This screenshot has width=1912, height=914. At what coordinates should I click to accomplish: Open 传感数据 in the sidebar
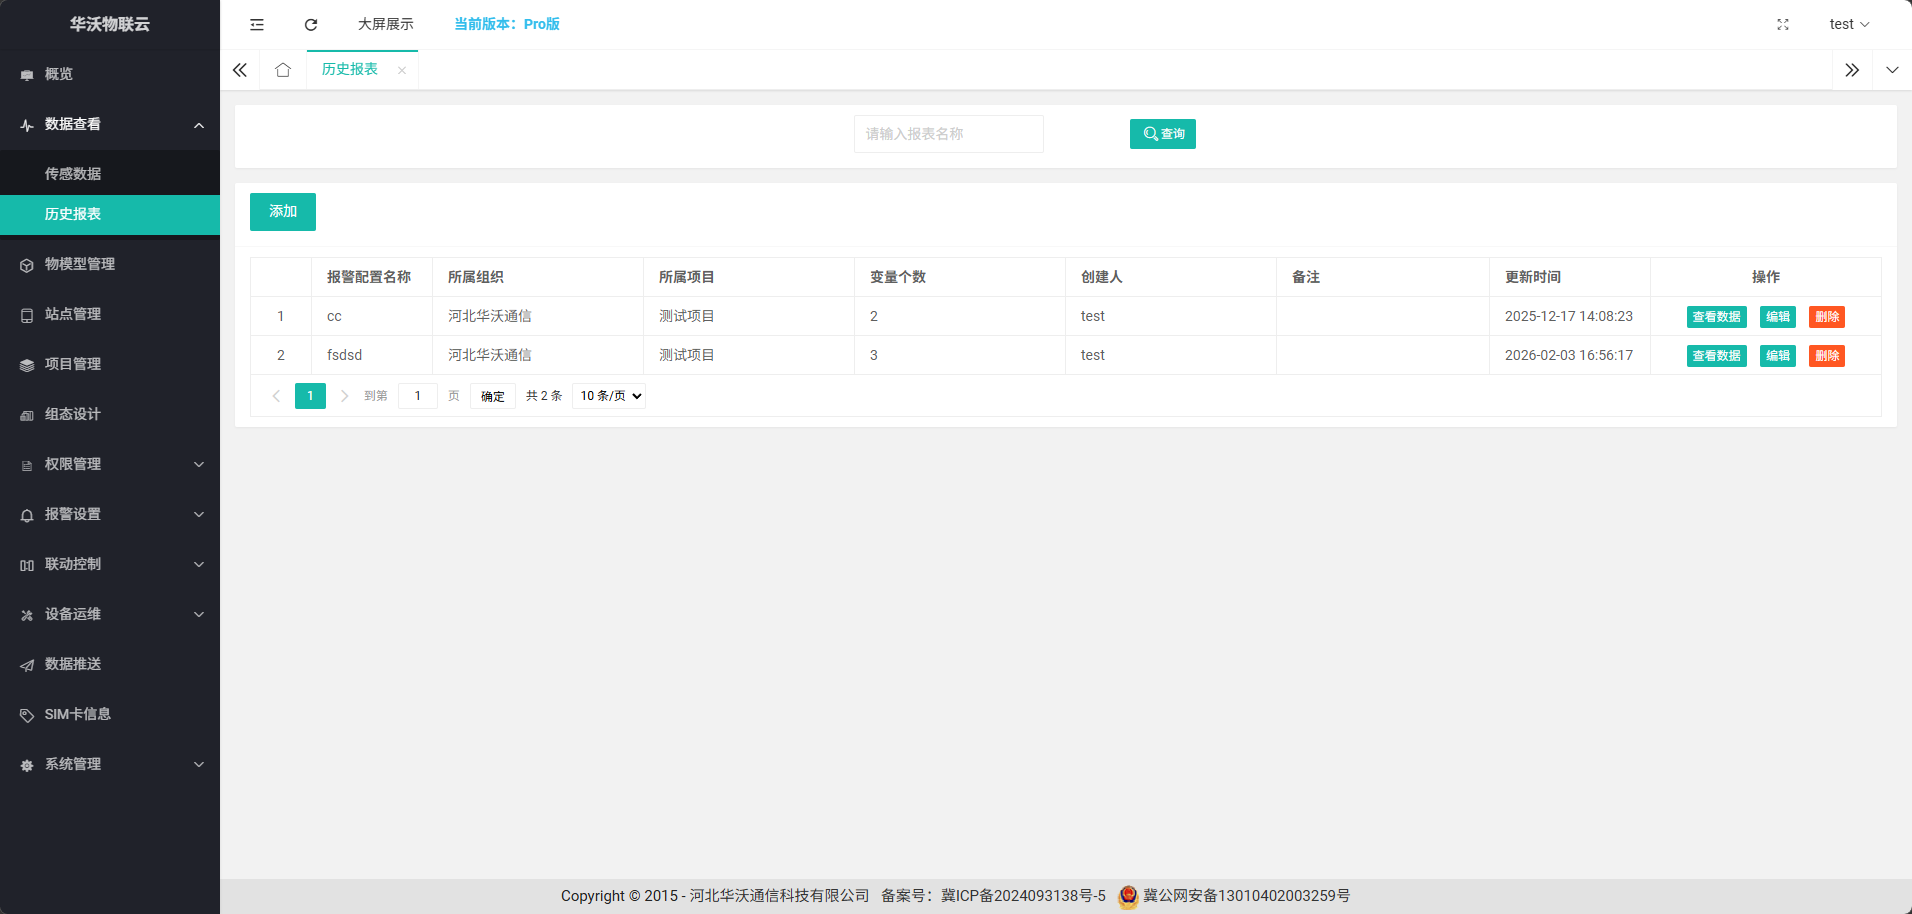(x=73, y=174)
